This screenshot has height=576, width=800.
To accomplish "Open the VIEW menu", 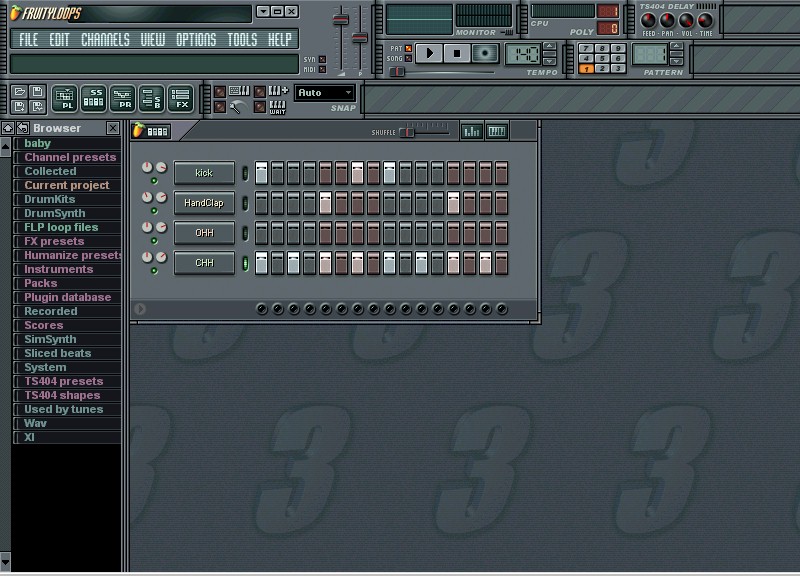I will tap(153, 39).
